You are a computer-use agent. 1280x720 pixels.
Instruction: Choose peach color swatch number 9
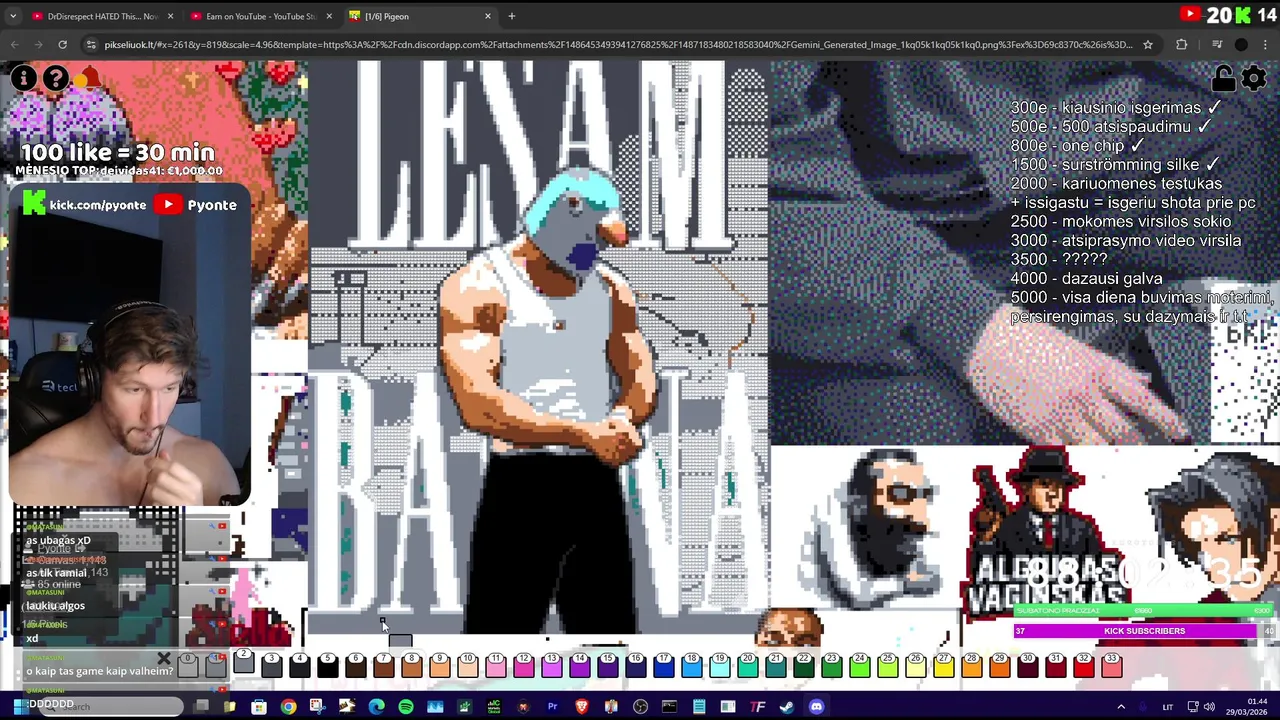pyautogui.click(x=439, y=665)
